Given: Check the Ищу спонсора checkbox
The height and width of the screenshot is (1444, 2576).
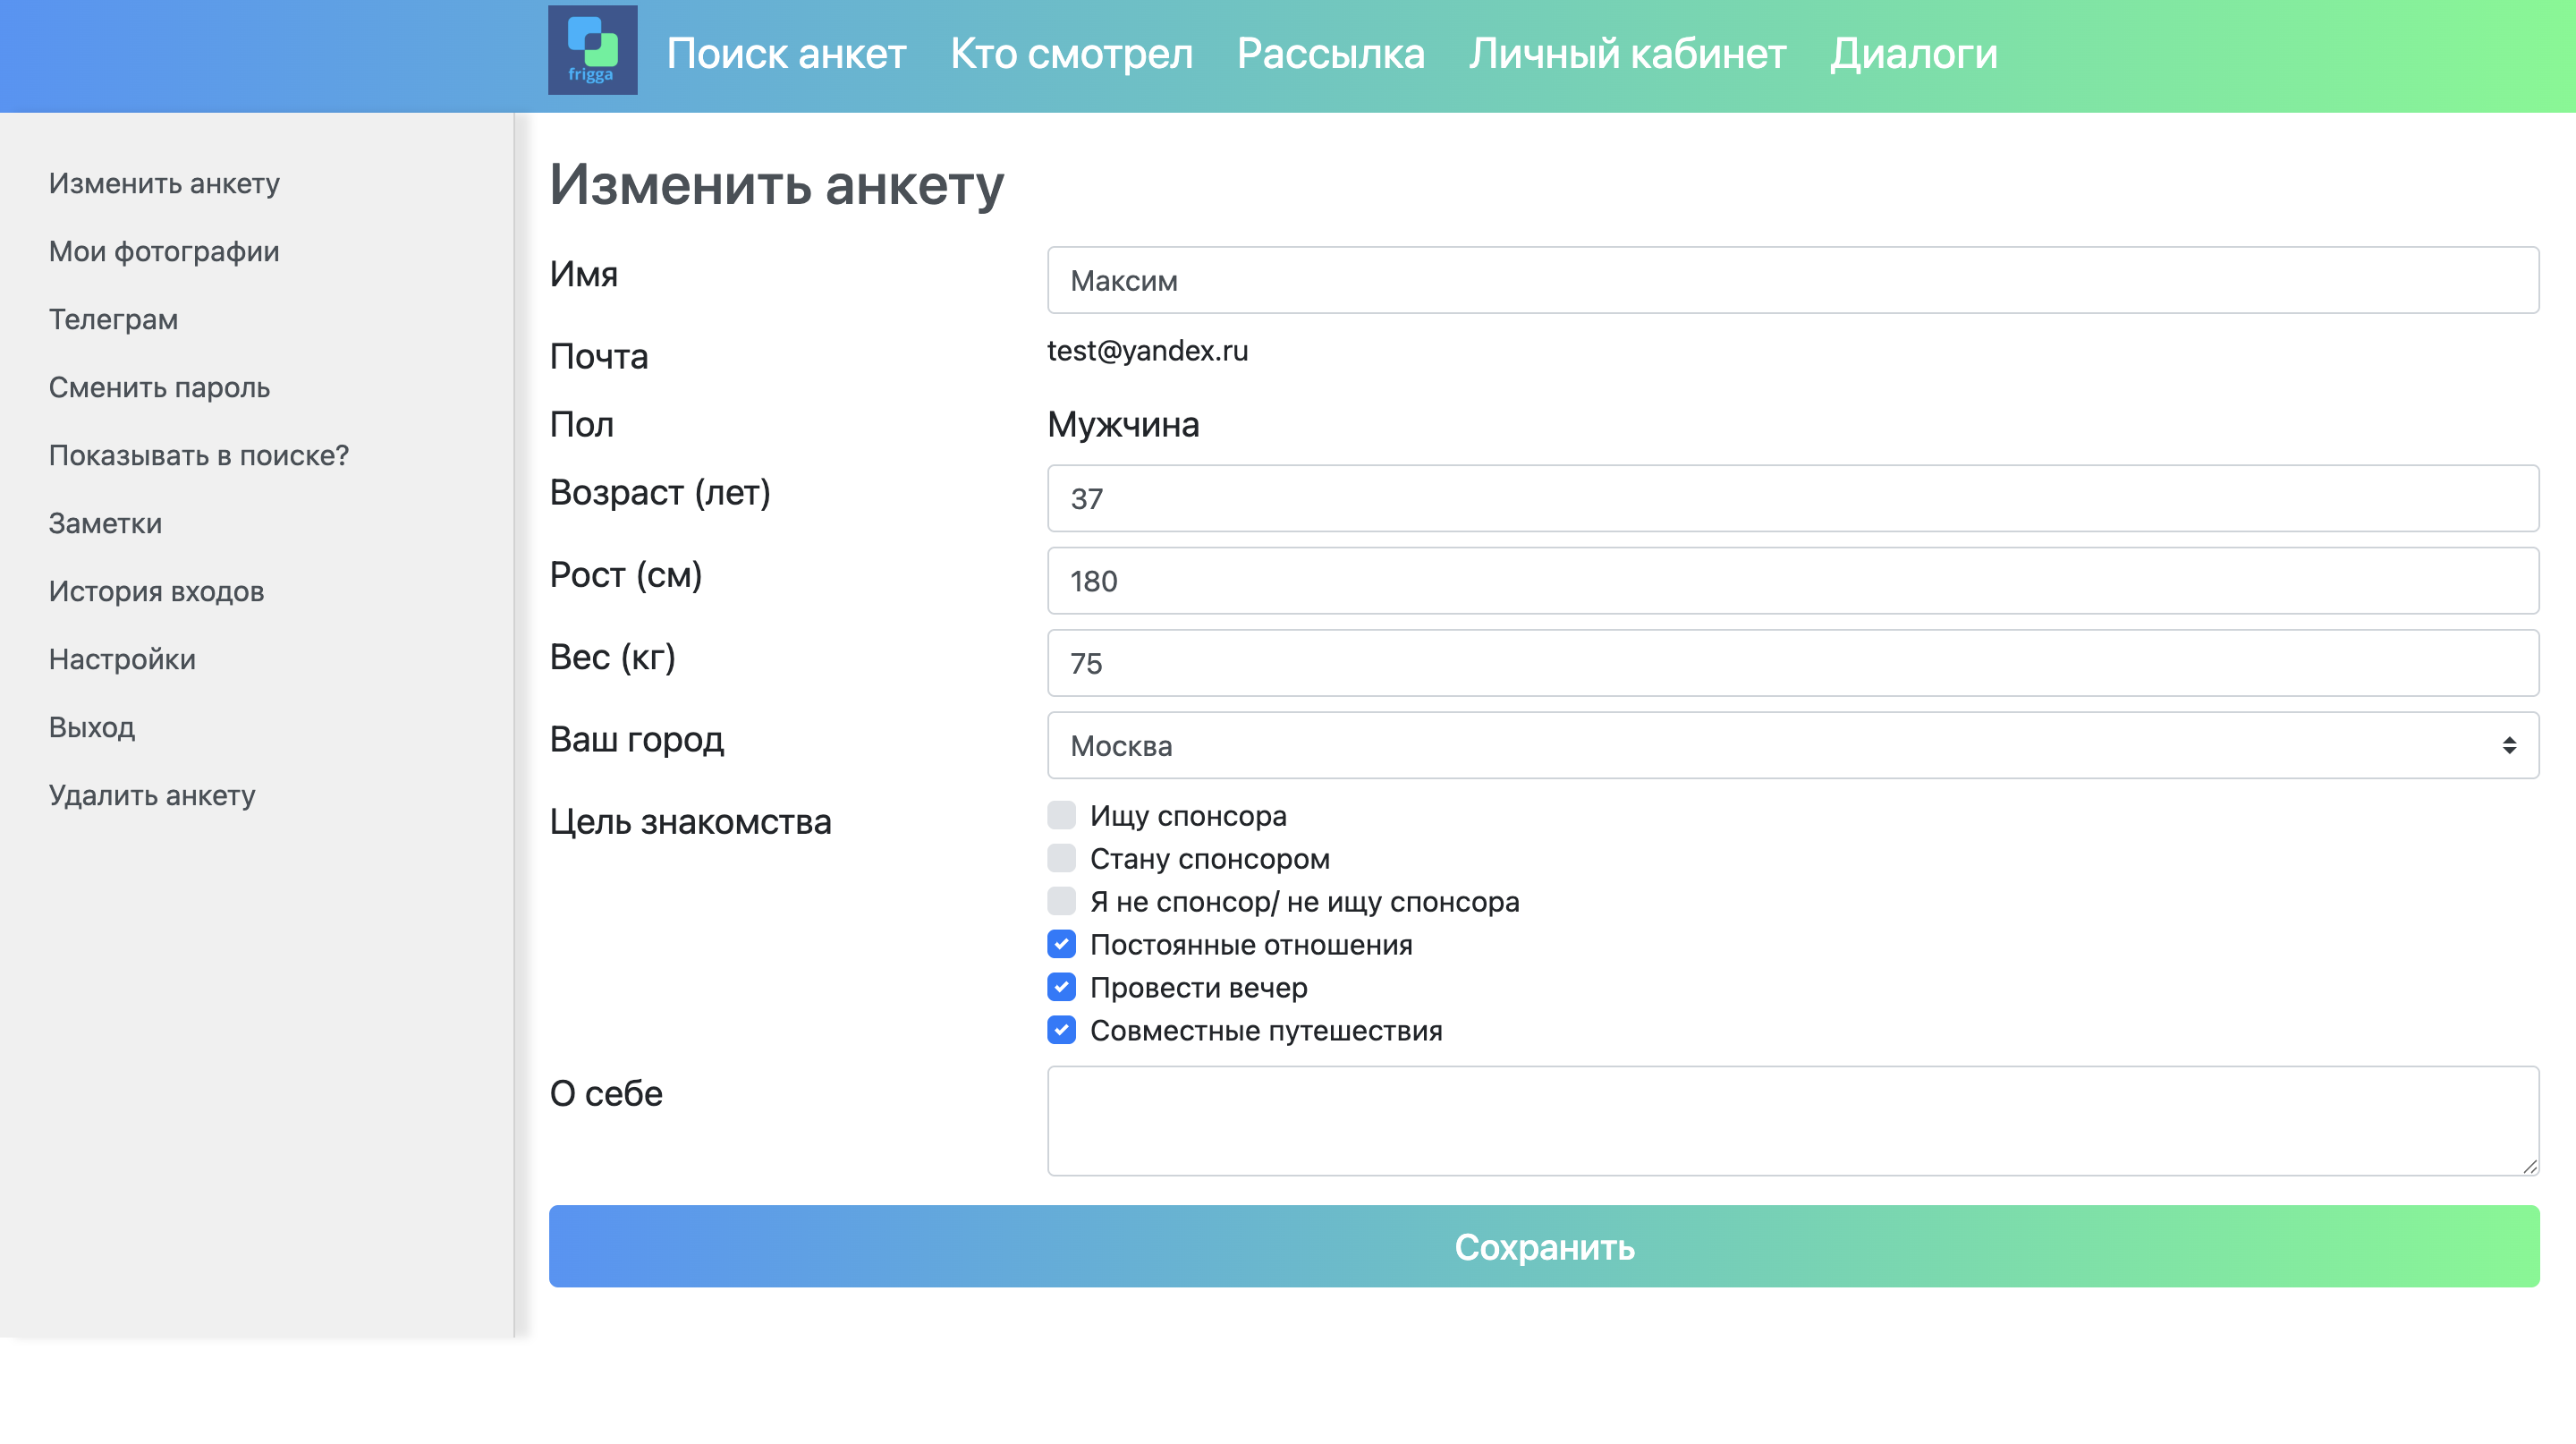Looking at the screenshot, I should click(1061, 815).
